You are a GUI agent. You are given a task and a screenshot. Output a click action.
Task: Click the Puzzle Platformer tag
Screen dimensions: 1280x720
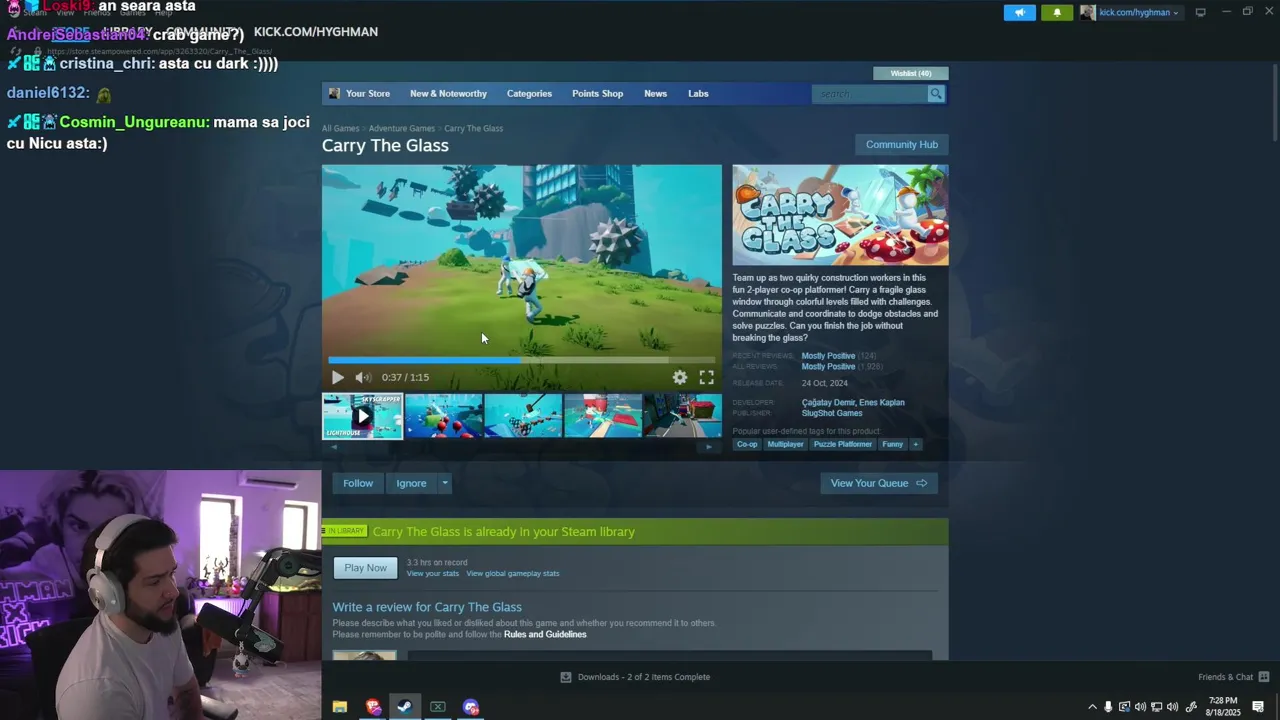point(842,444)
